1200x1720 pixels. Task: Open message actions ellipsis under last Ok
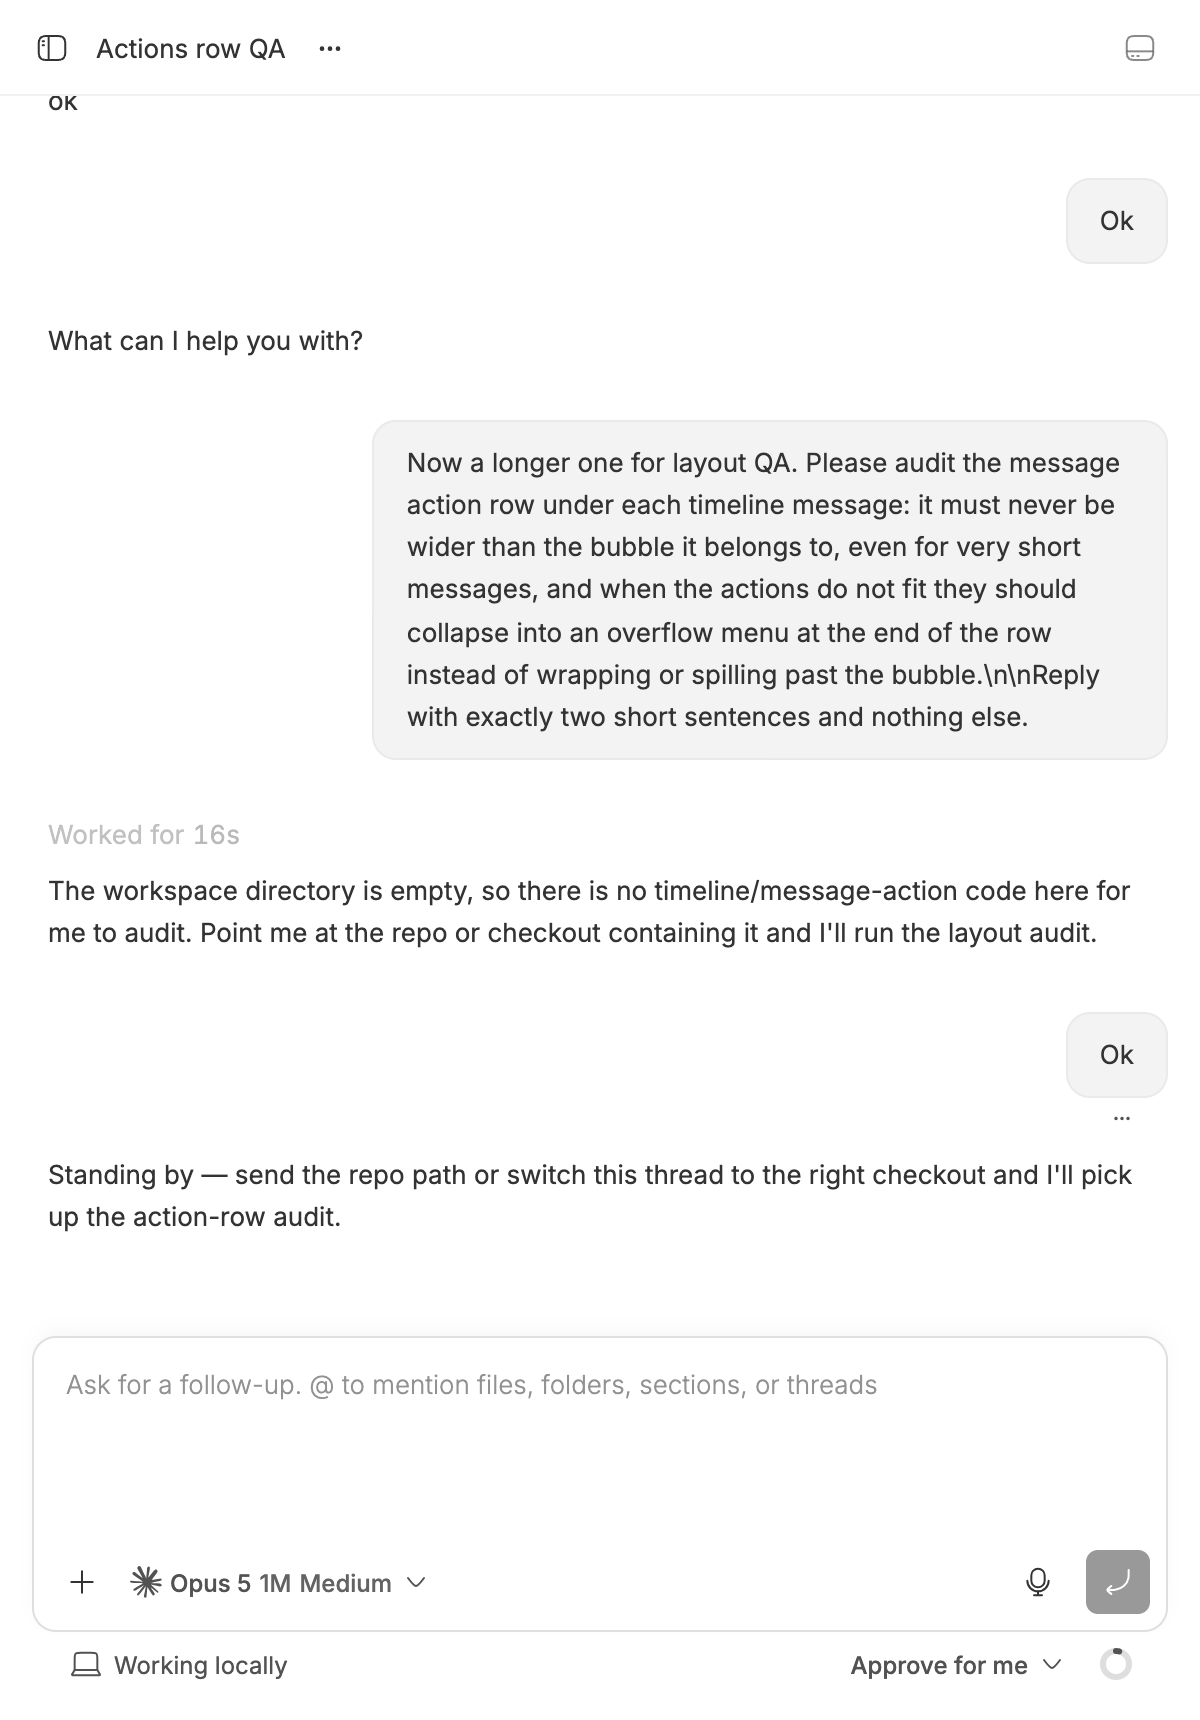pos(1122,1118)
